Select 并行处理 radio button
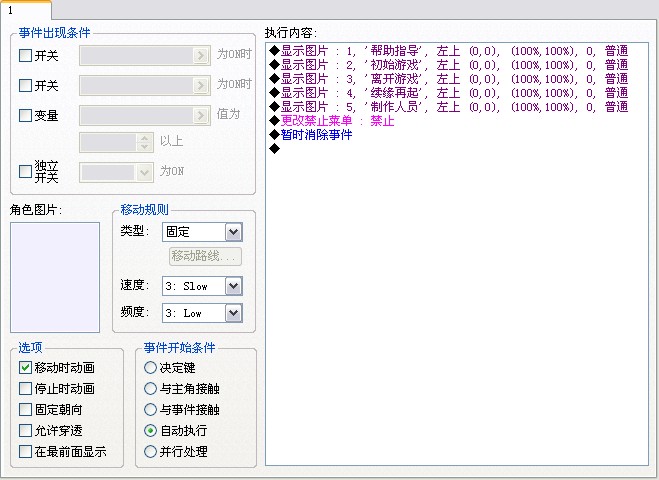 point(150,451)
